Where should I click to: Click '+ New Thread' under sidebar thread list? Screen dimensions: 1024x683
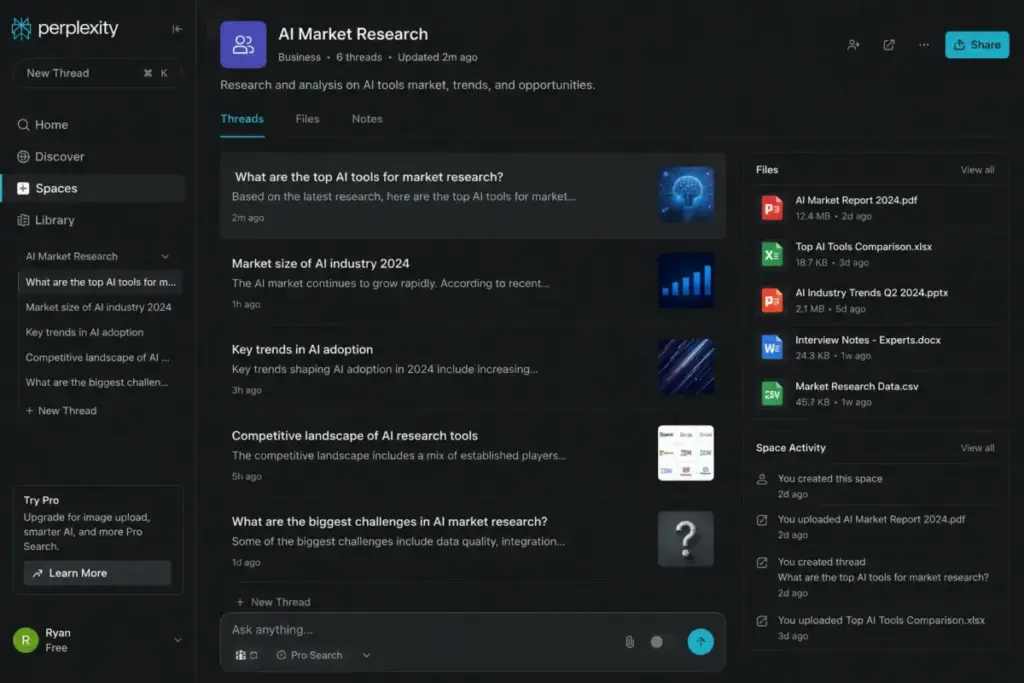click(x=61, y=411)
